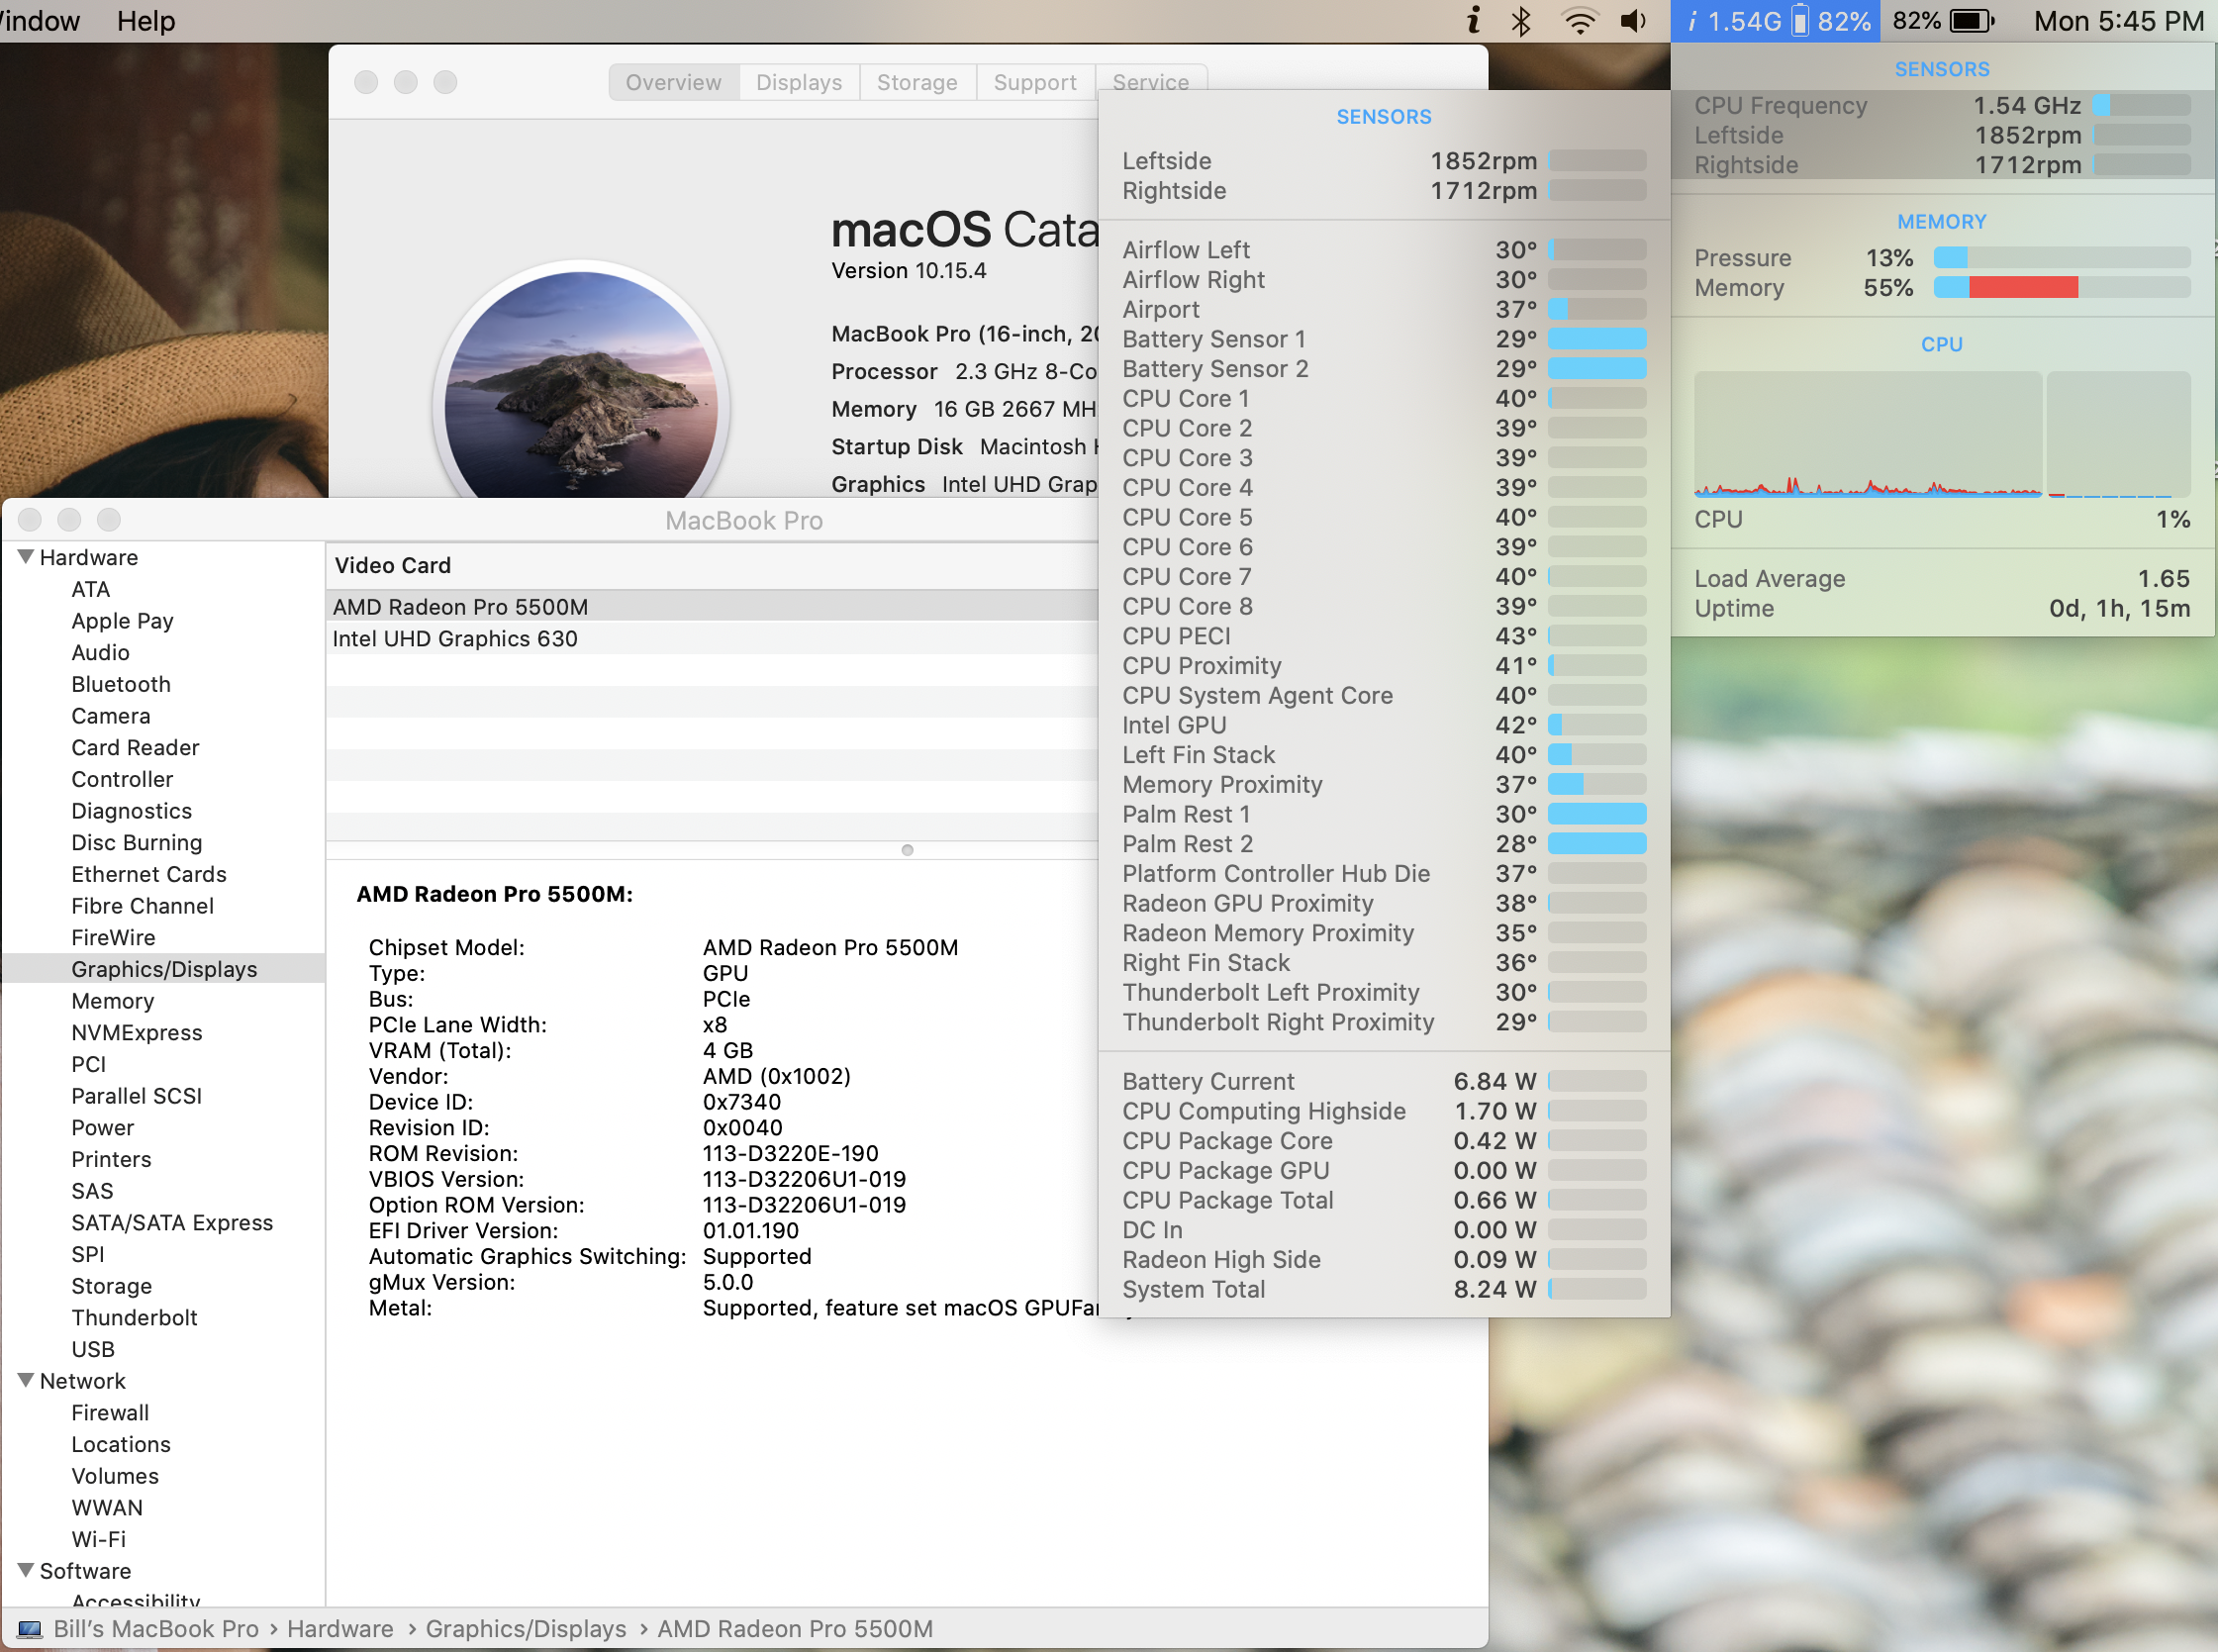Click the Memory usage bar in iStat

[x=2060, y=288]
